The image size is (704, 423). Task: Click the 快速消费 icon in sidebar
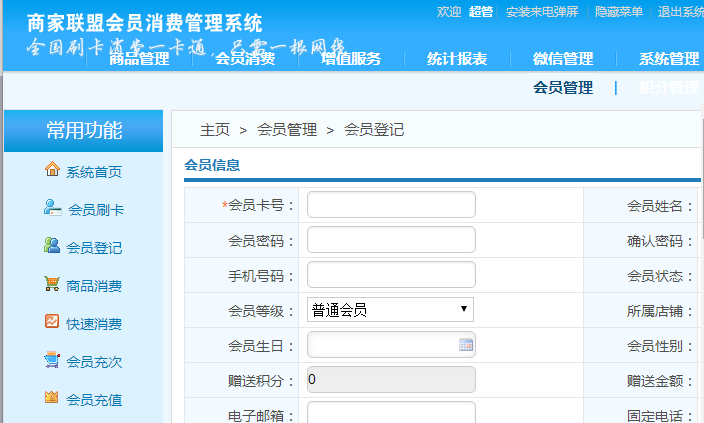(x=52, y=322)
